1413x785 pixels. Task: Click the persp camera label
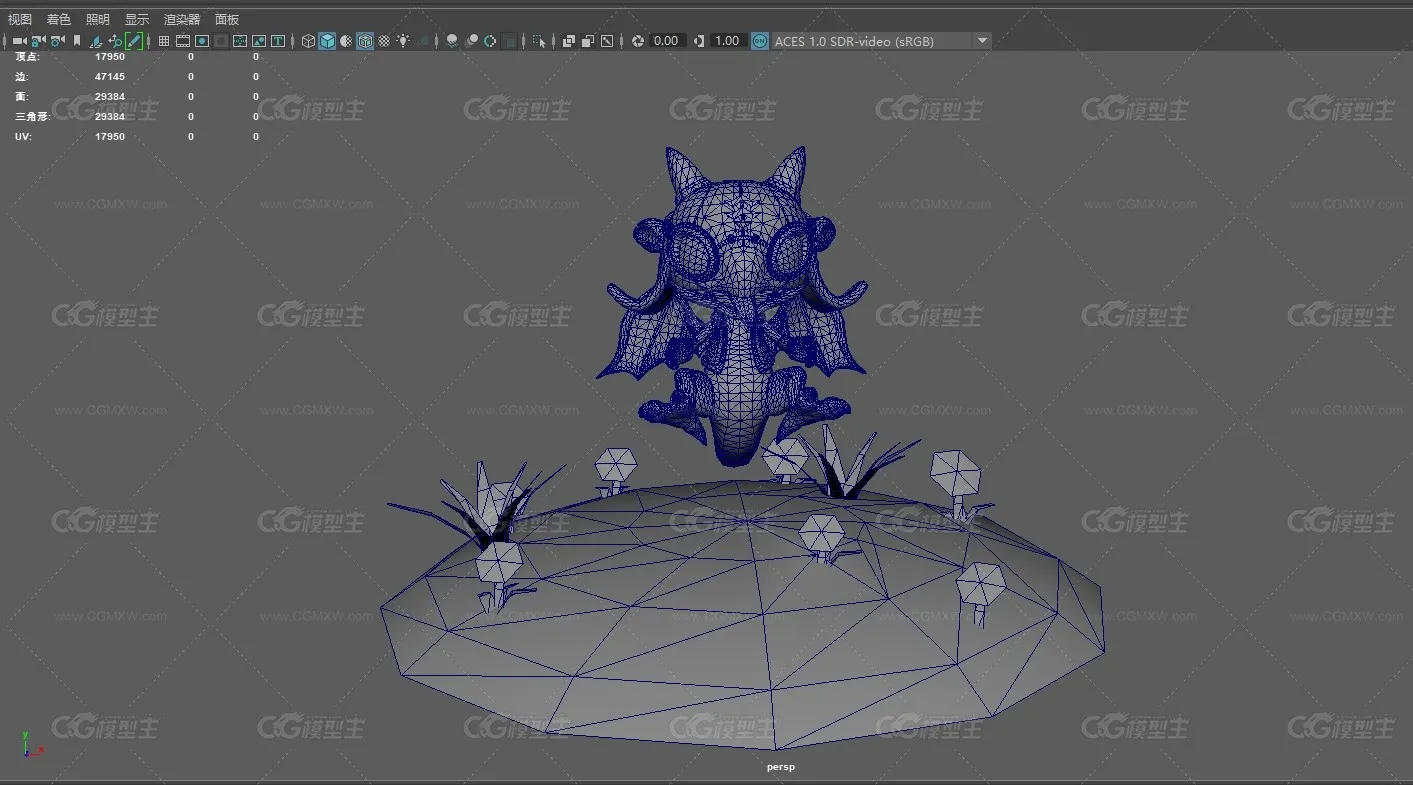tap(781, 767)
